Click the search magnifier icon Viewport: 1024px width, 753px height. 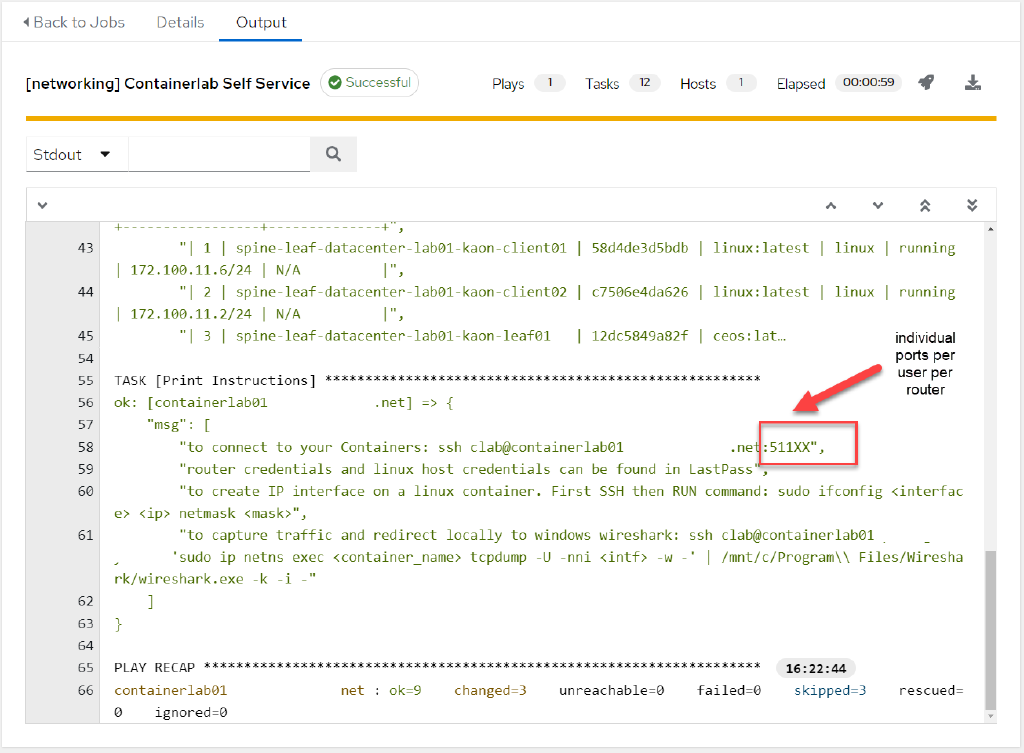pyautogui.click(x=333, y=154)
